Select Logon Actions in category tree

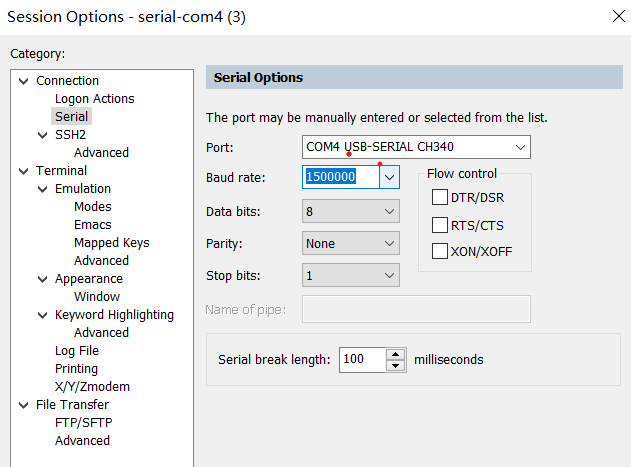tap(94, 99)
